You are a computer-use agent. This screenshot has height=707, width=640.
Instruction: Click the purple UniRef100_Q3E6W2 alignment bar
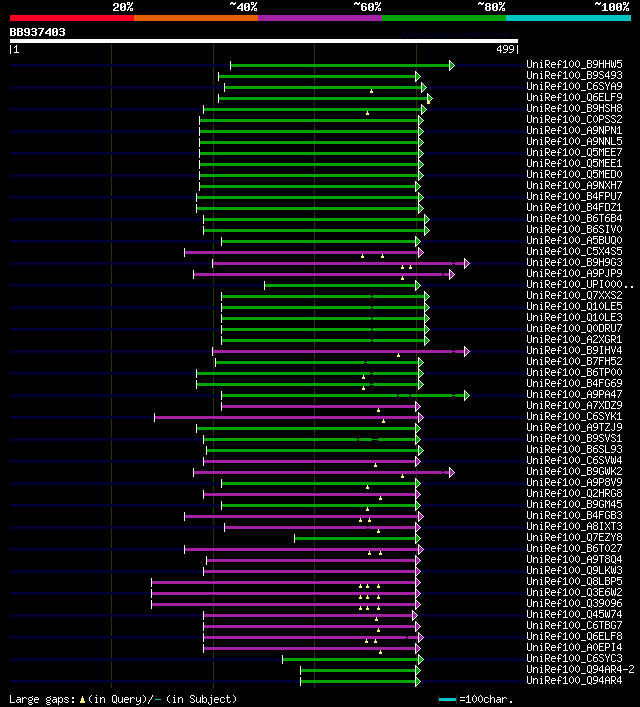pyautogui.click(x=283, y=593)
